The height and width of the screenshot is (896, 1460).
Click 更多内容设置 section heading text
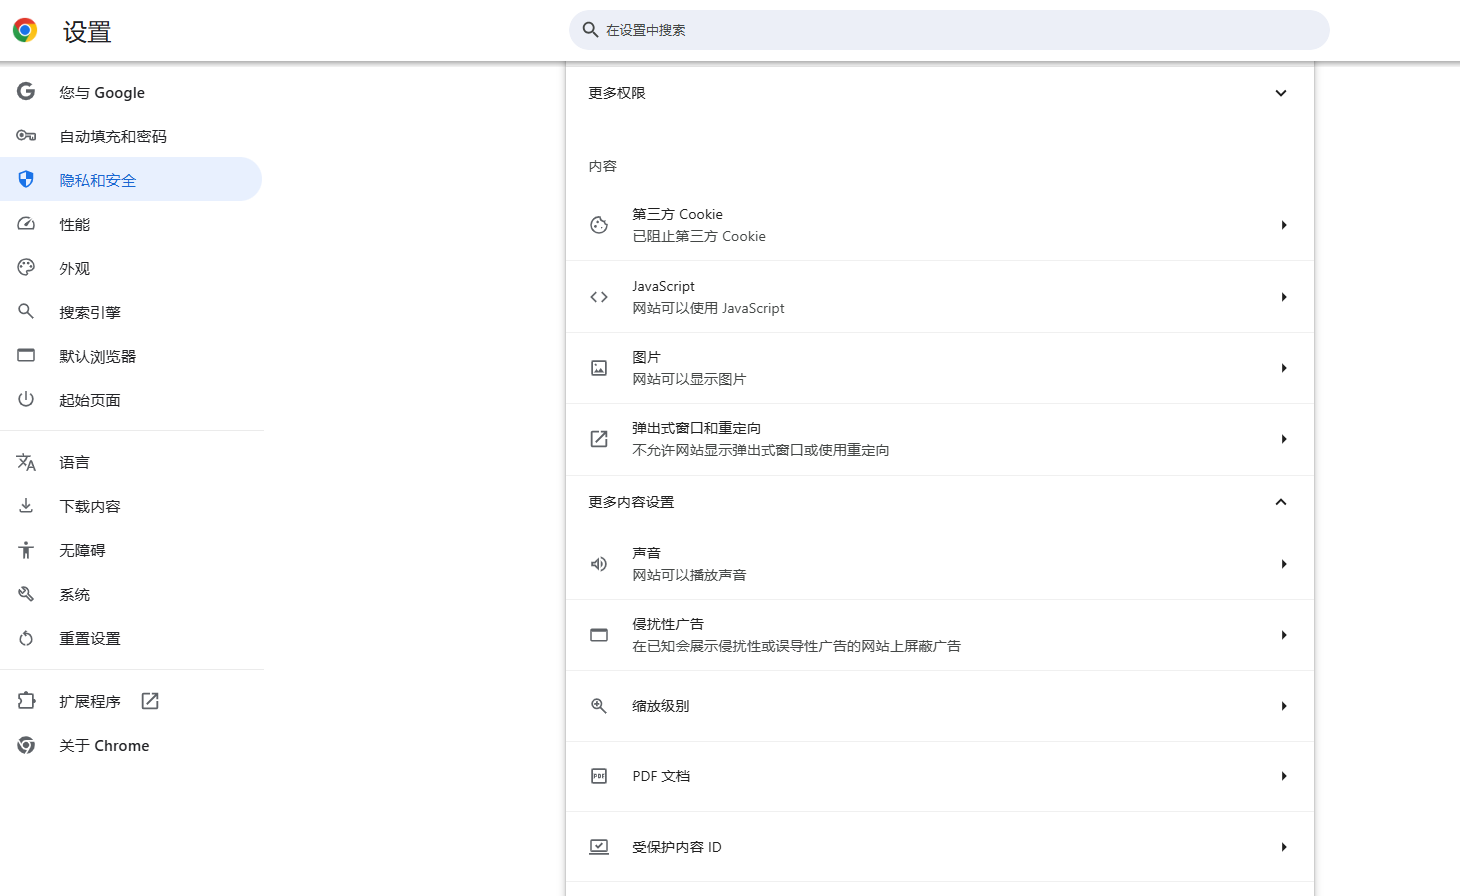pos(631,502)
